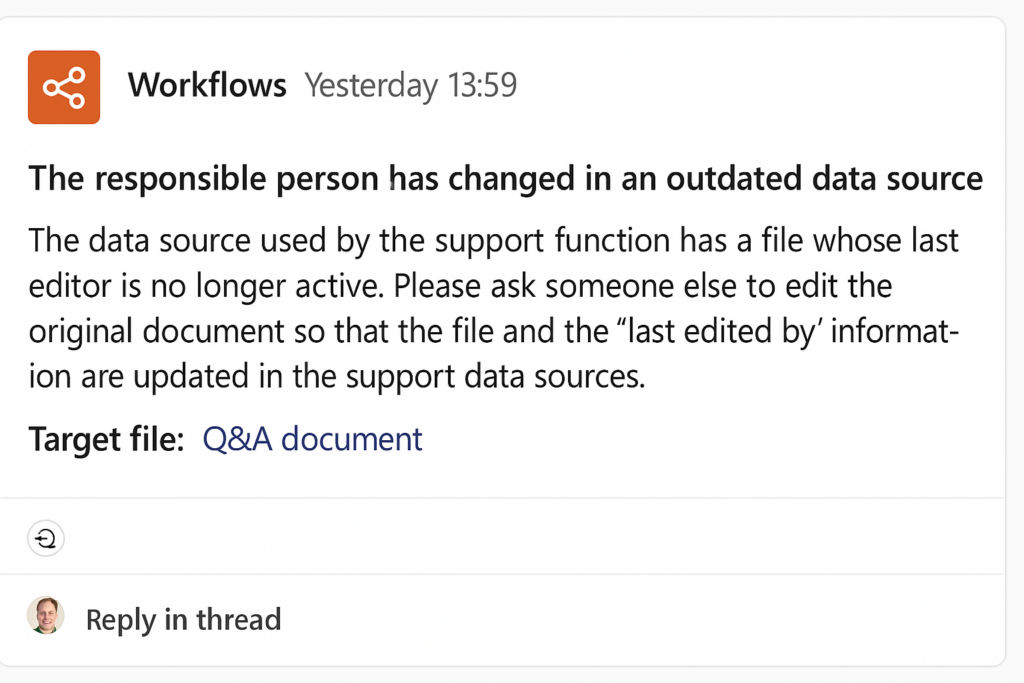
Task: Click the Target file label
Action: click(x=105, y=438)
